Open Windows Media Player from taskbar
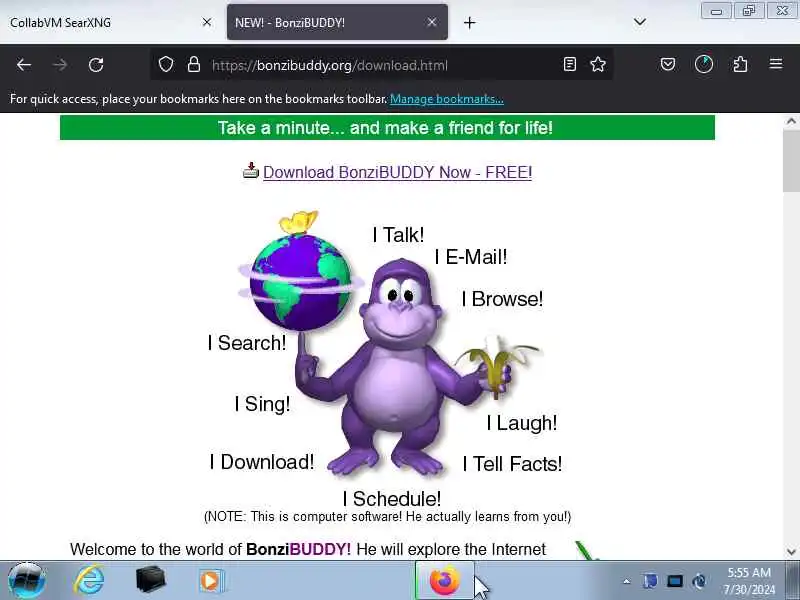Image resolution: width=800 pixels, height=600 pixels. point(211,581)
